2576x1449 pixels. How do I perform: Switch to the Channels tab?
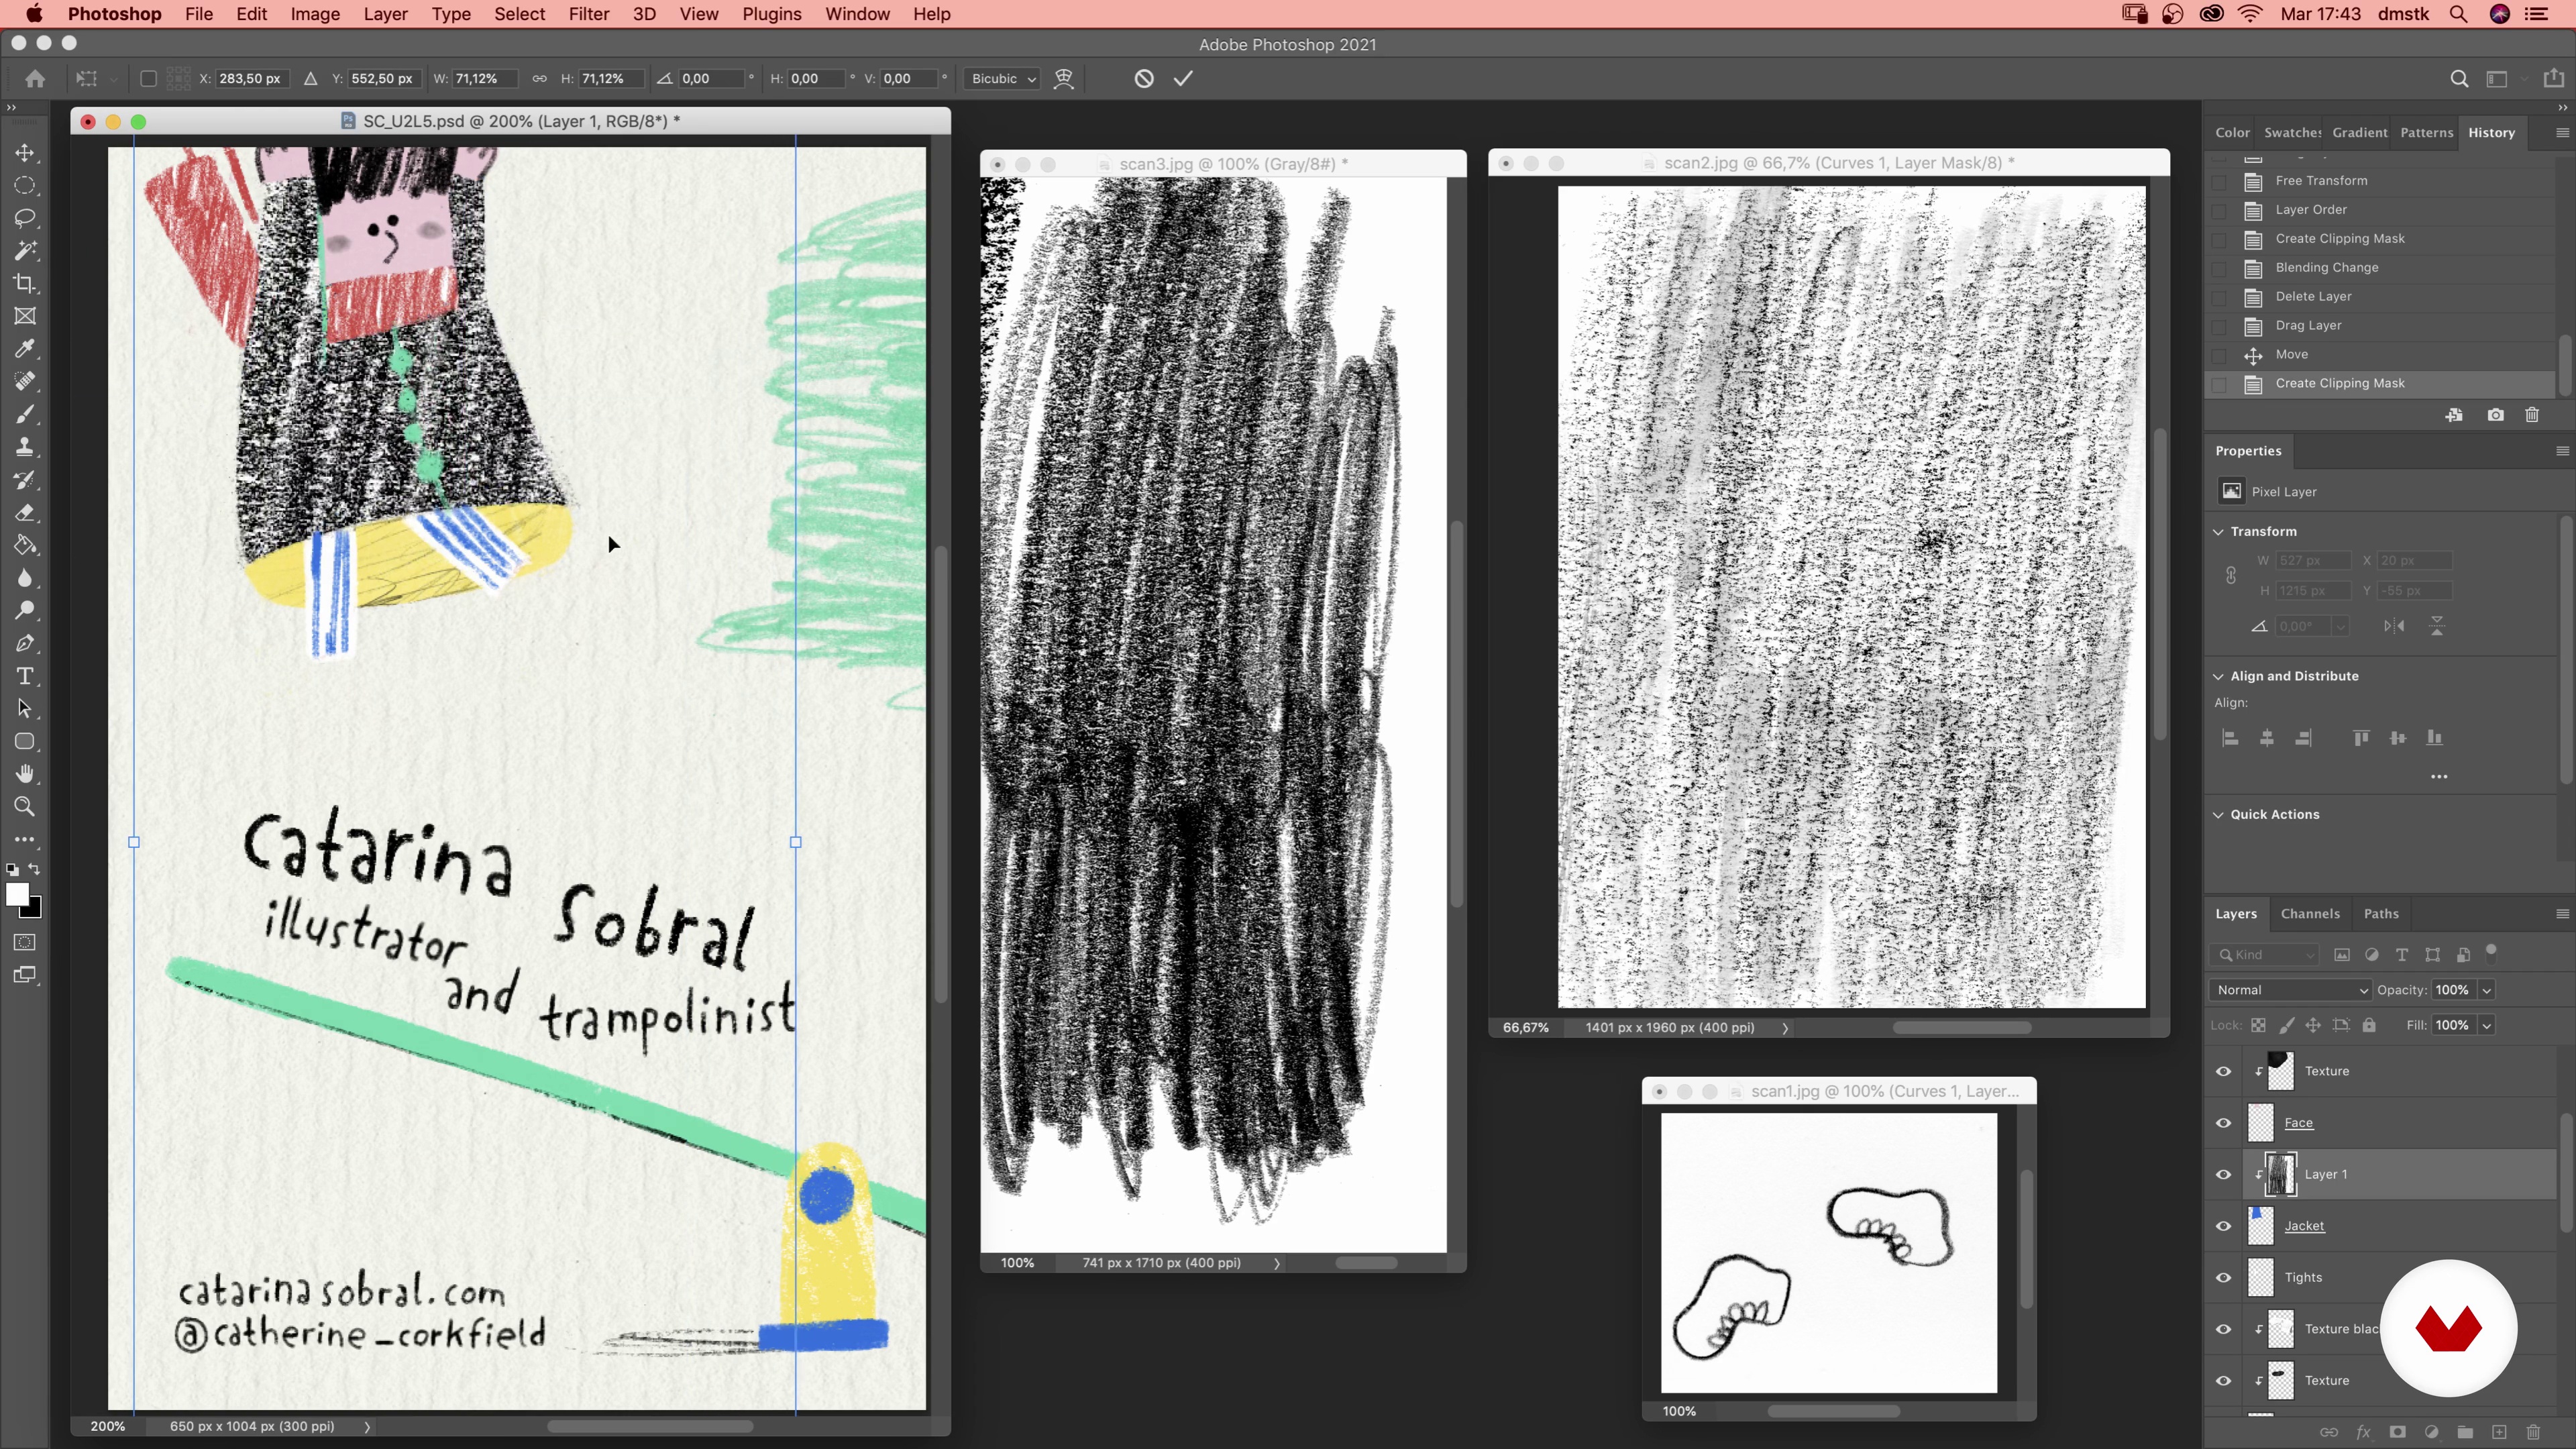pos(2310,914)
